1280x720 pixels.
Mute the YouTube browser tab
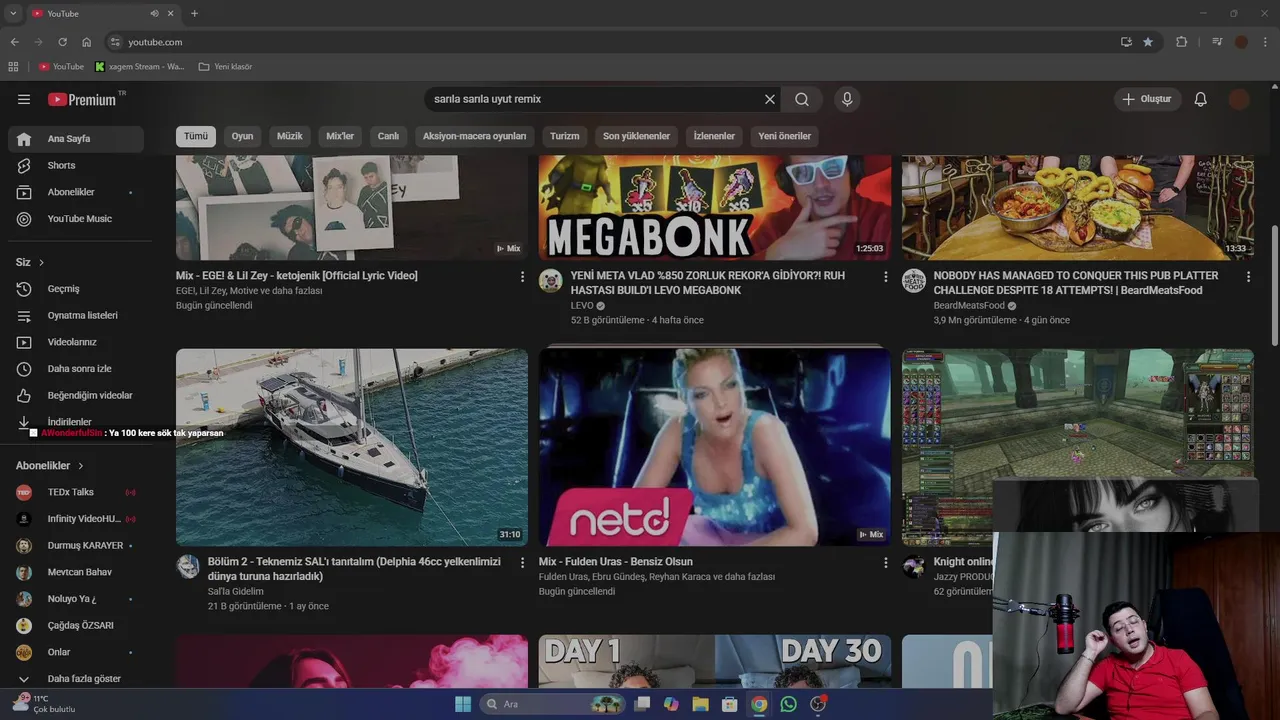(x=154, y=13)
